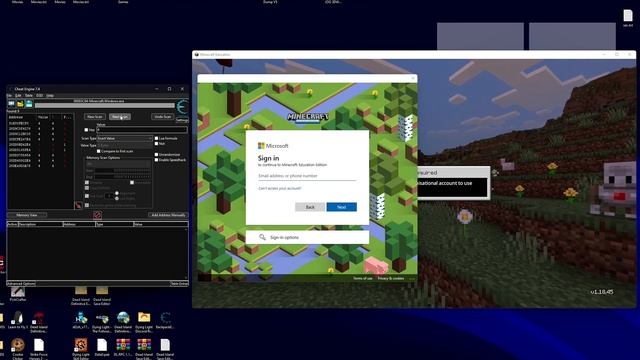The width and height of the screenshot is (640, 360).
Task: Open Sign-in options
Action: (307, 237)
